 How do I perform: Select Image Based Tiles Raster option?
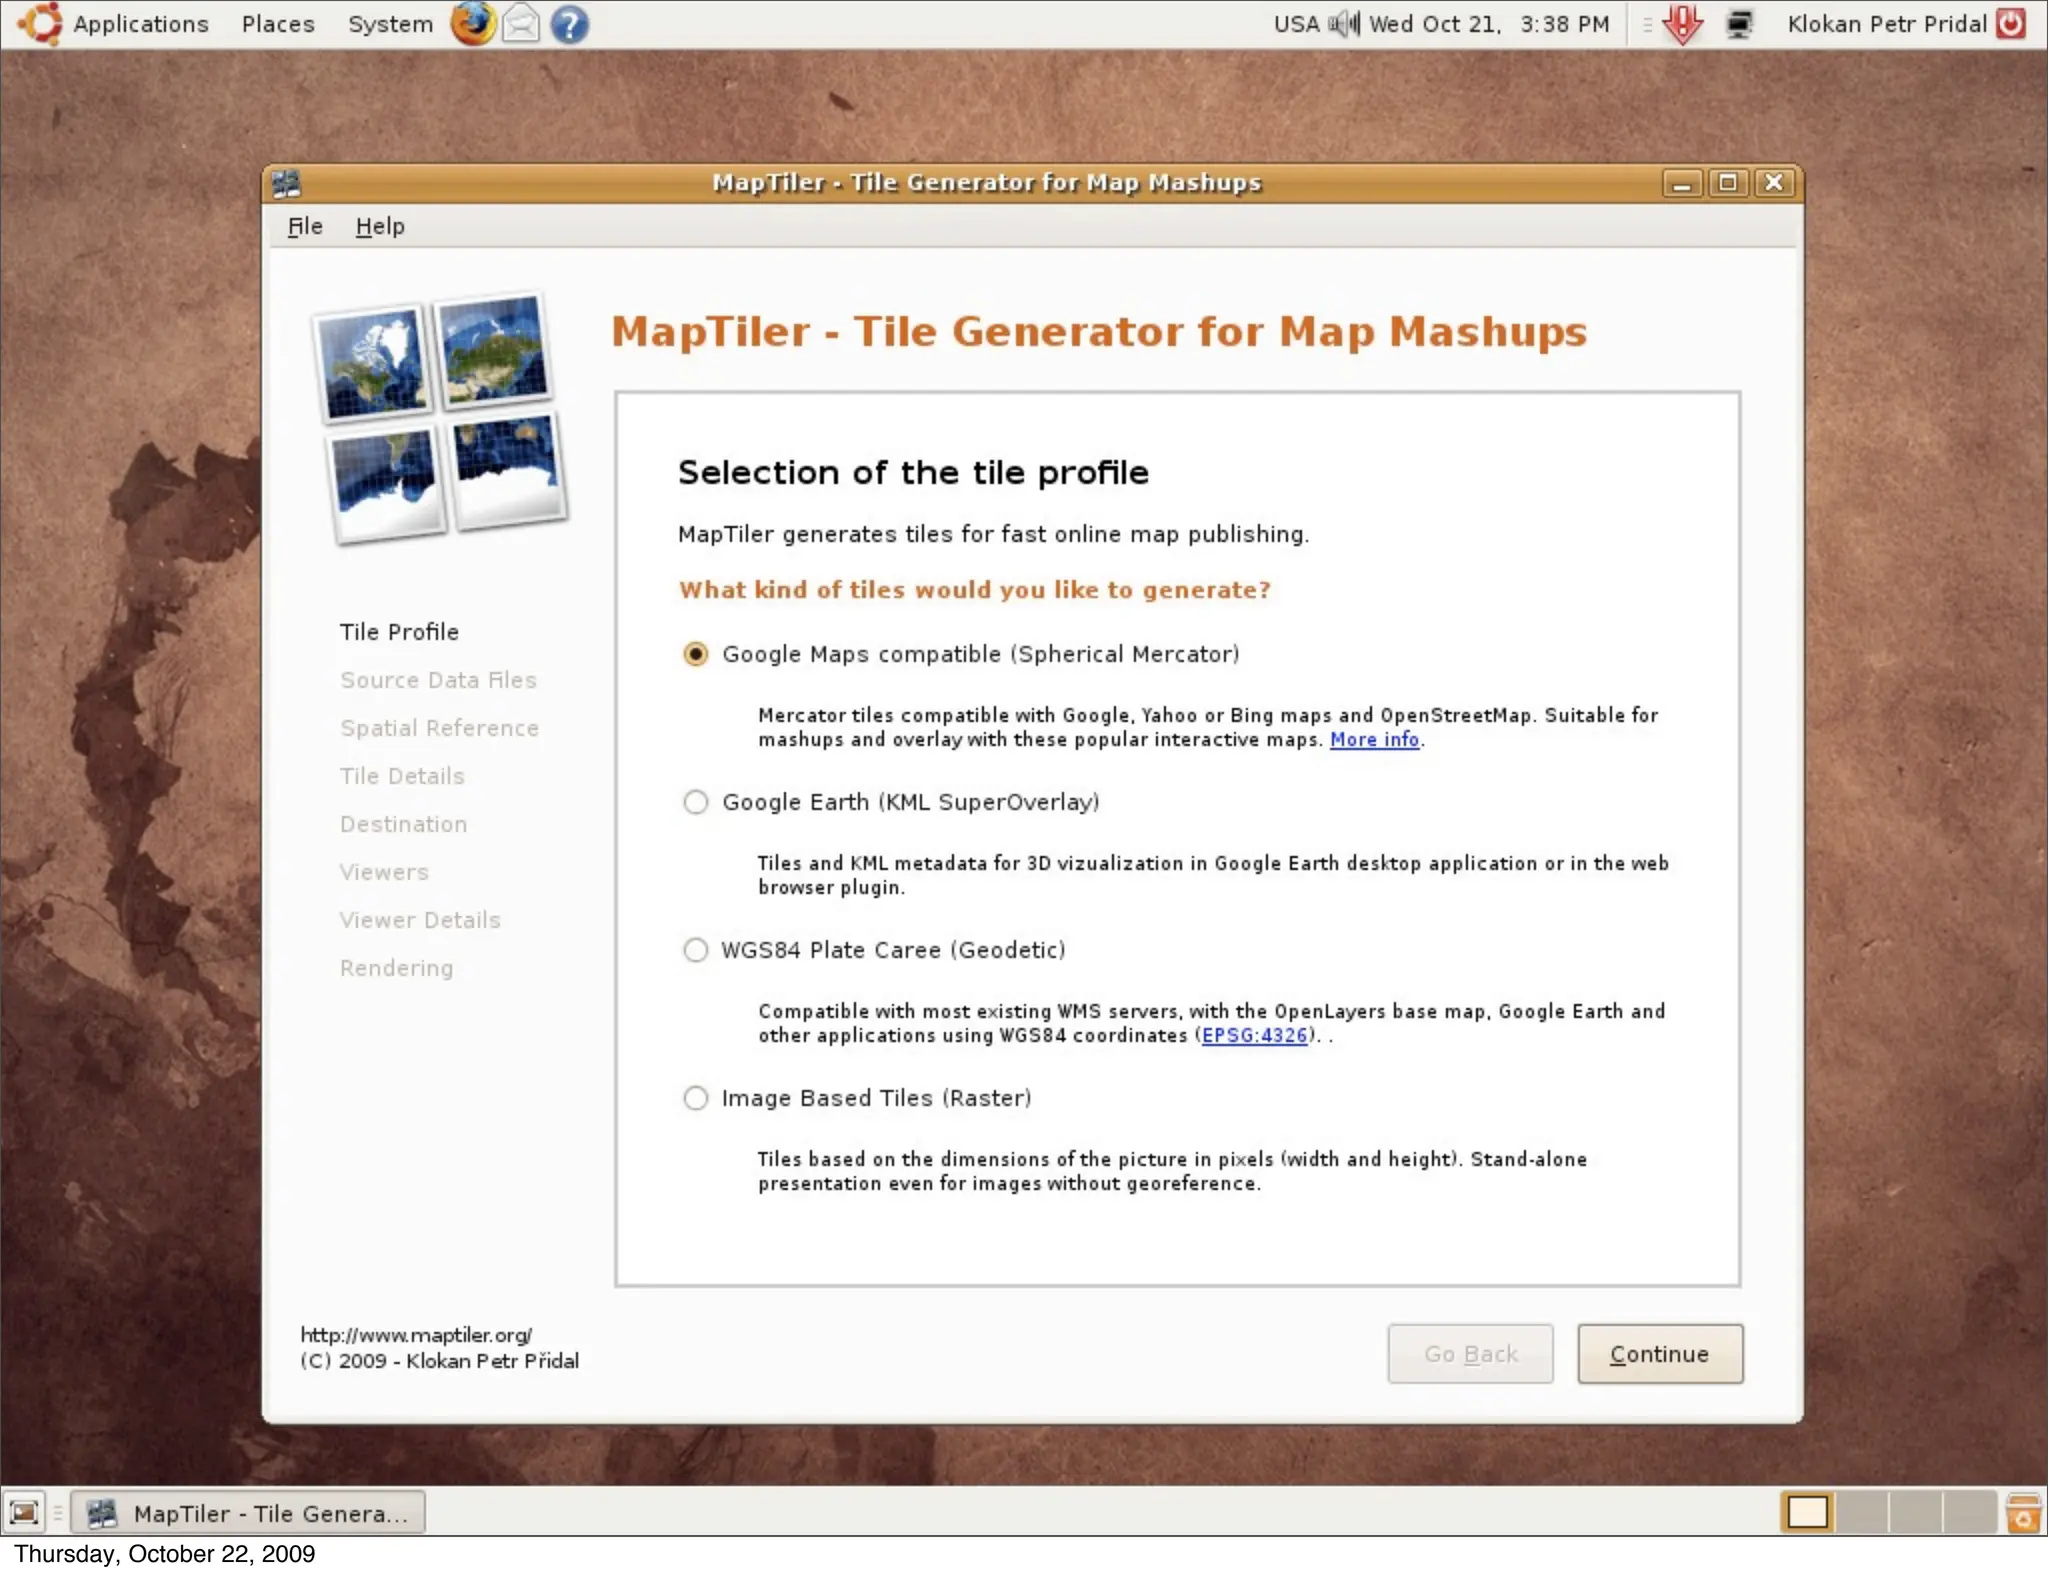pyautogui.click(x=695, y=1098)
